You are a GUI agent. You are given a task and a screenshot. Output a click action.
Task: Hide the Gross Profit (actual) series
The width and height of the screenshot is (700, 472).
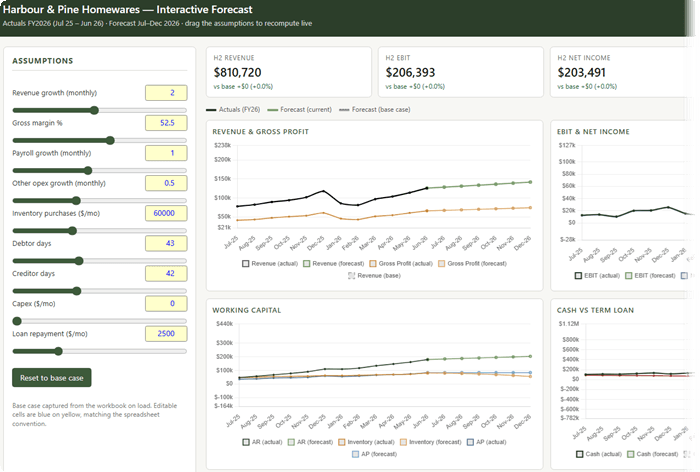pyautogui.click(x=401, y=263)
